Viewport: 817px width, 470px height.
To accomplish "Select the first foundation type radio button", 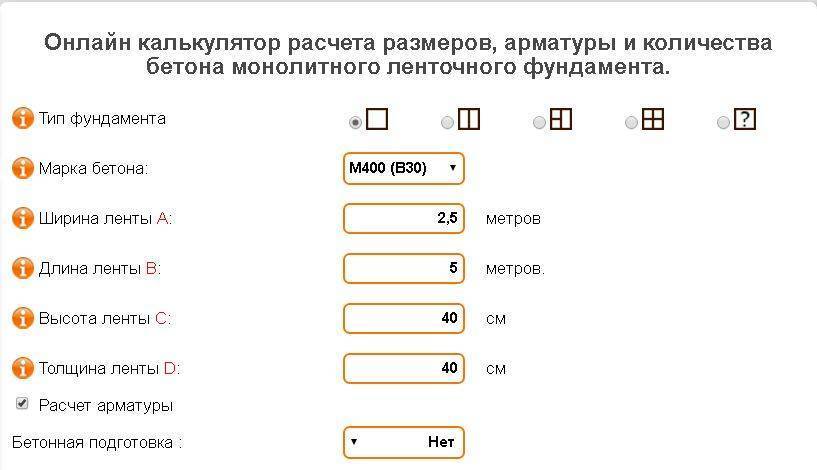I will tap(355, 122).
